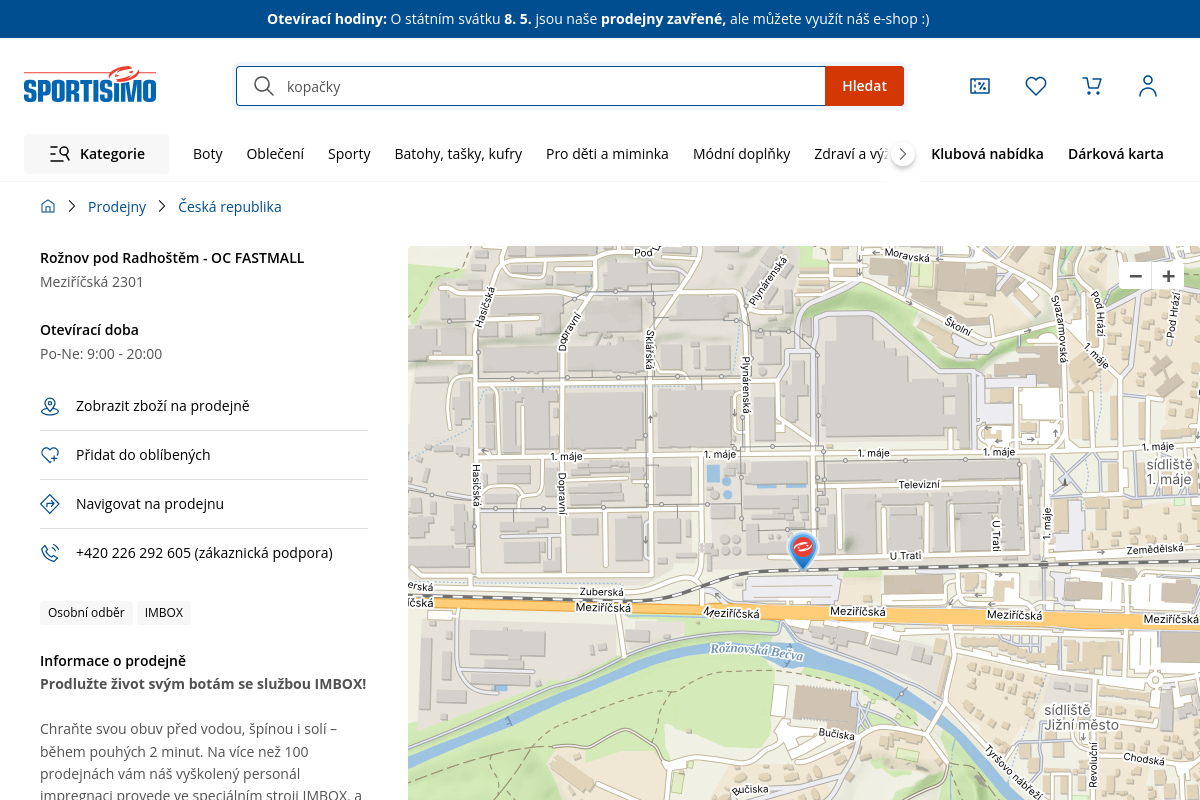Open the discount coupons percent icon

[x=980, y=86]
